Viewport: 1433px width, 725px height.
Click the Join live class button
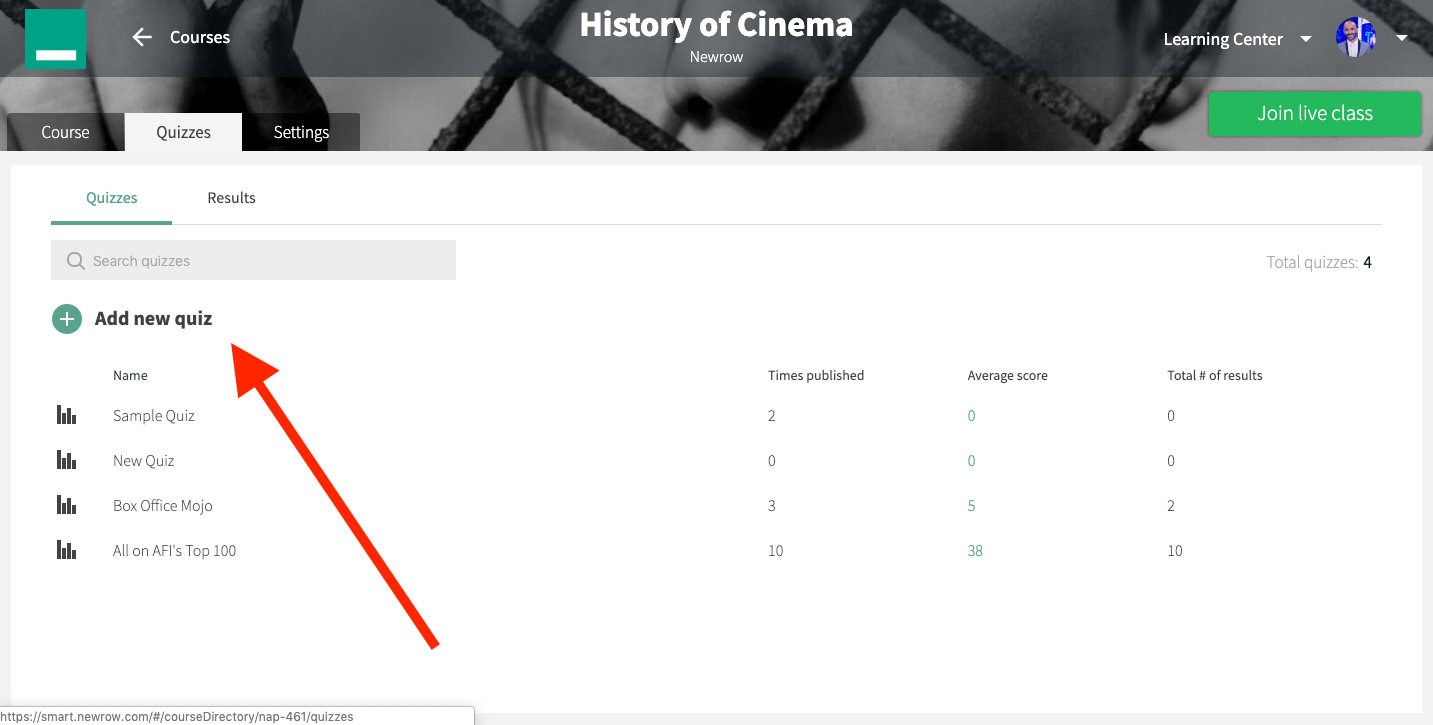1315,113
